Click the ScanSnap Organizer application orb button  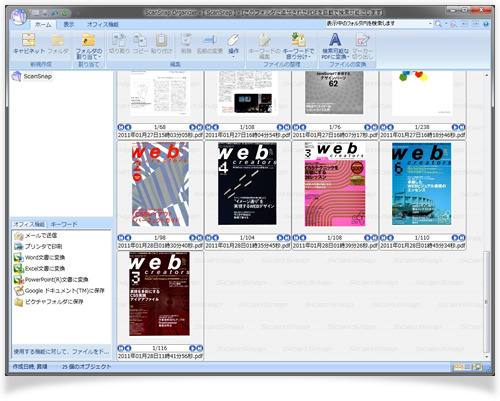pyautogui.click(x=19, y=16)
